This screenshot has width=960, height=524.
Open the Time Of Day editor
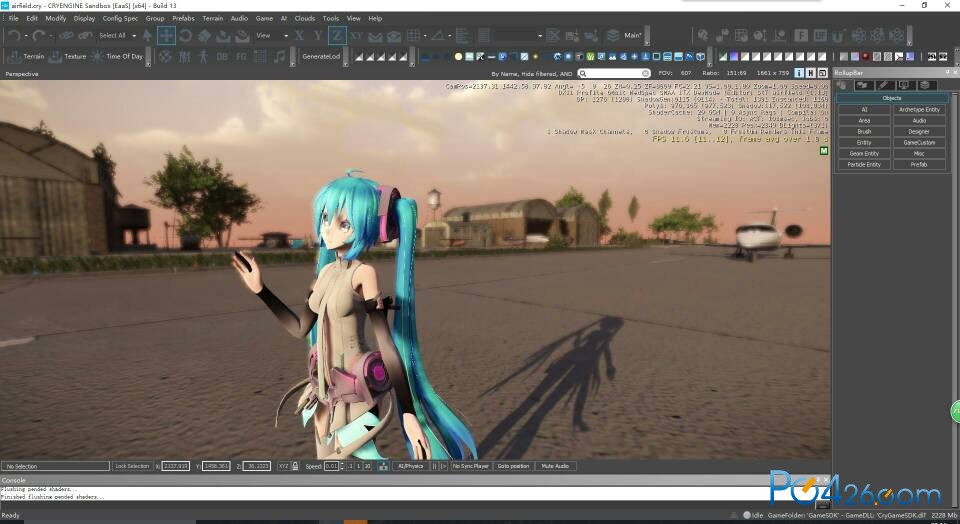click(118, 56)
